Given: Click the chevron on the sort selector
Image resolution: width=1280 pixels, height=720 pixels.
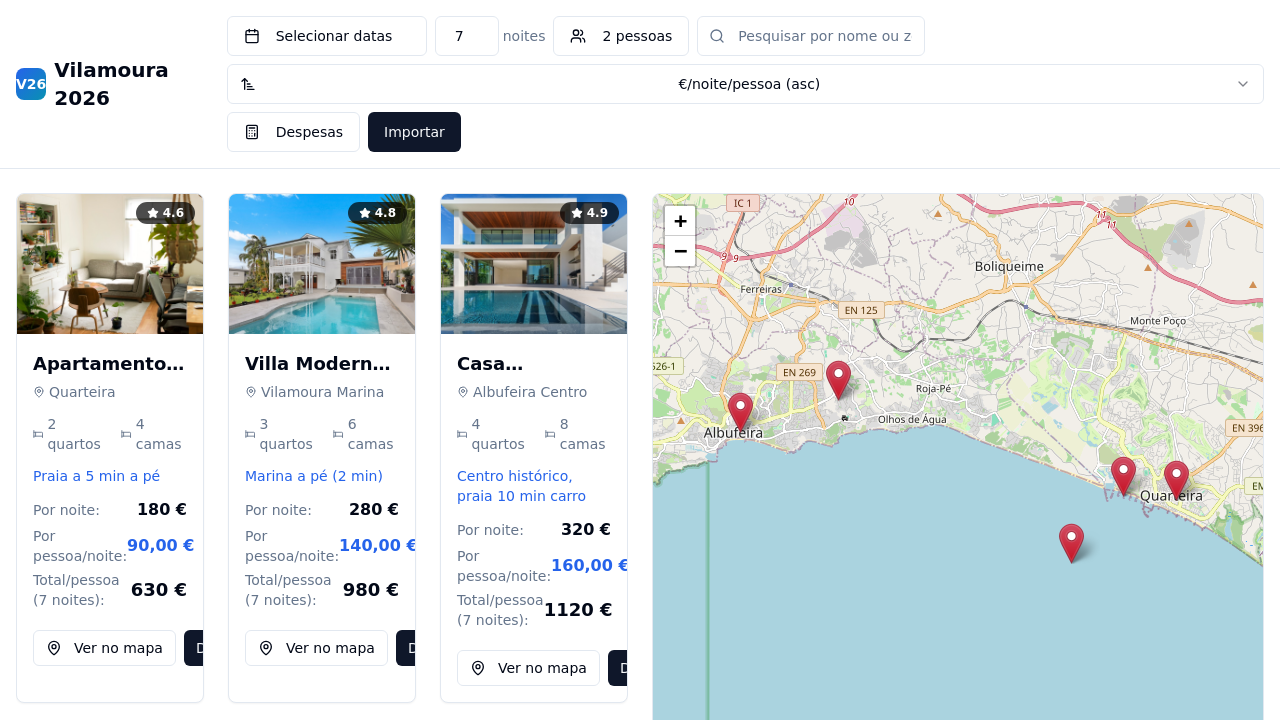Looking at the screenshot, I should (x=1243, y=83).
